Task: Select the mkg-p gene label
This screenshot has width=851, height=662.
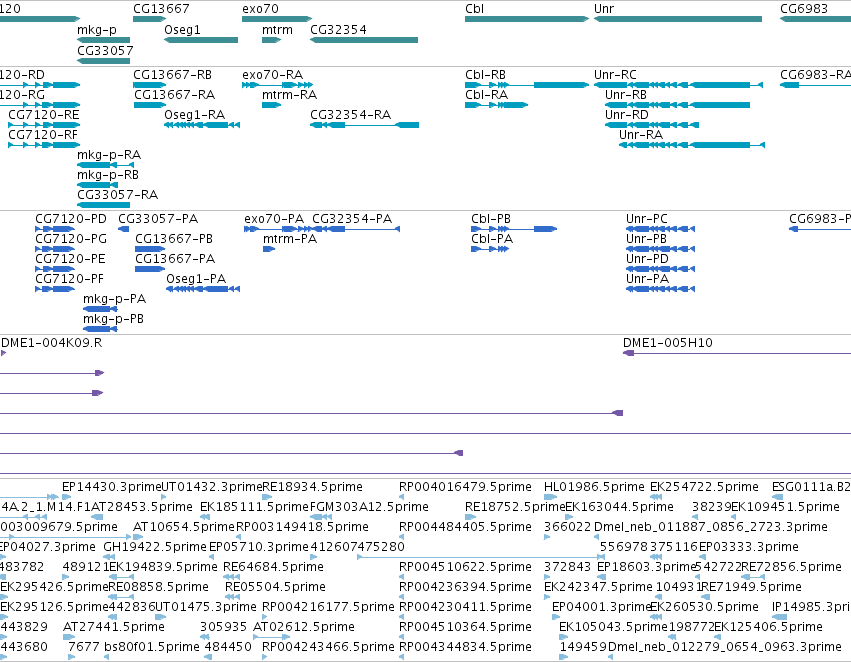Action: pos(97,30)
